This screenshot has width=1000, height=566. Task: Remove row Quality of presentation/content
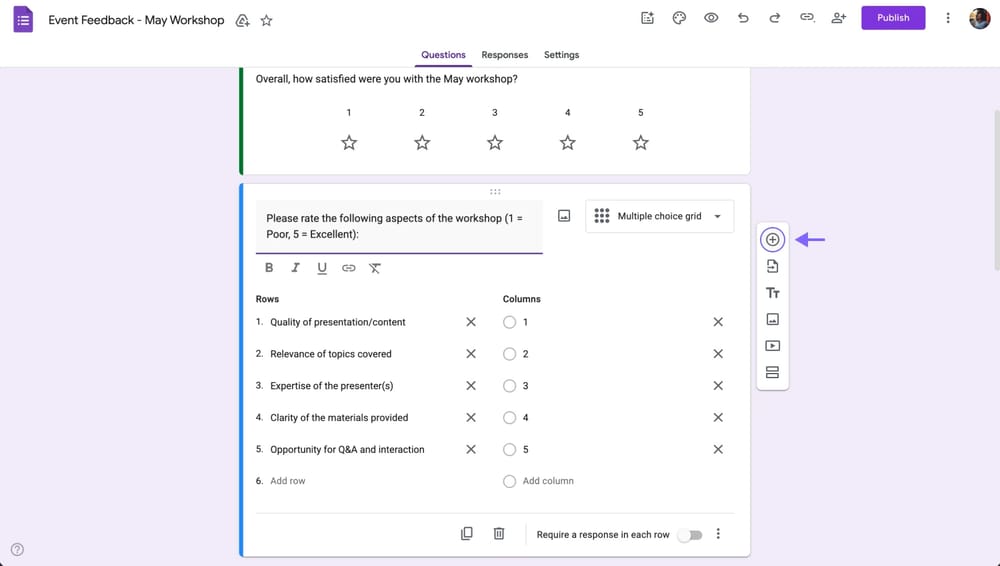pyautogui.click(x=471, y=322)
